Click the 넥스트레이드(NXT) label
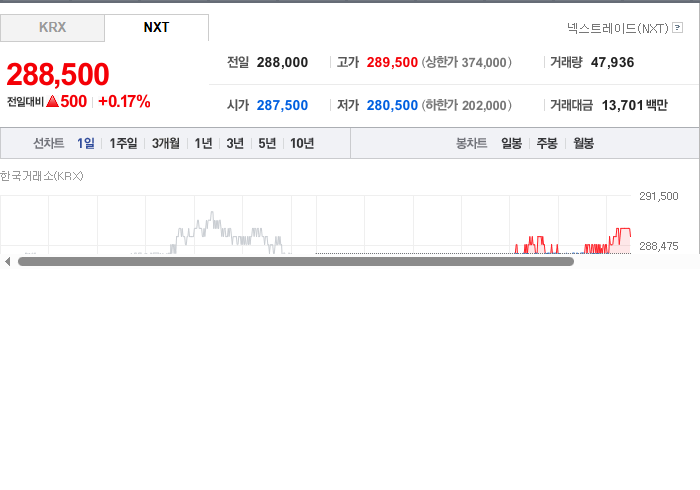 [x=618, y=28]
